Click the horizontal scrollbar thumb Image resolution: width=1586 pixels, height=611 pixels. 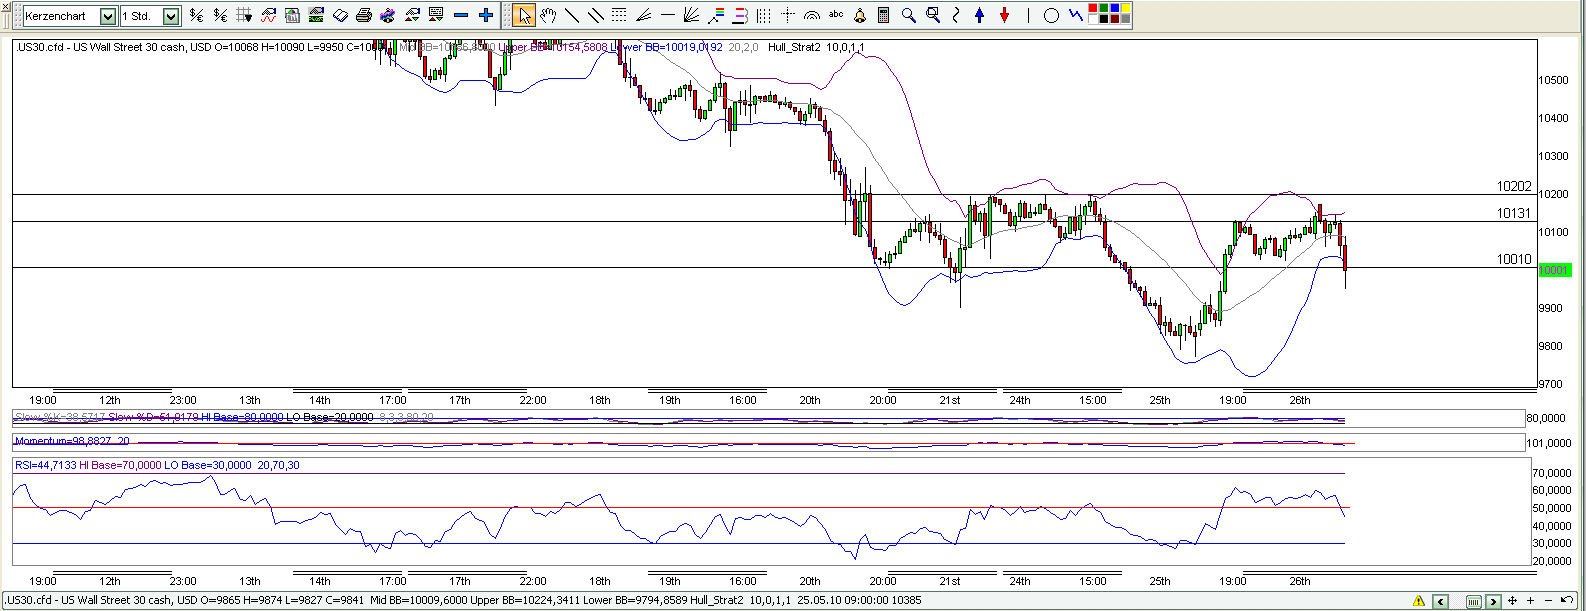click(1473, 601)
